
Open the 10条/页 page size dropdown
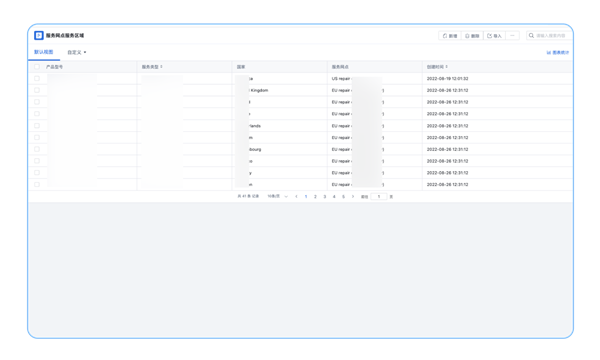[x=277, y=196]
